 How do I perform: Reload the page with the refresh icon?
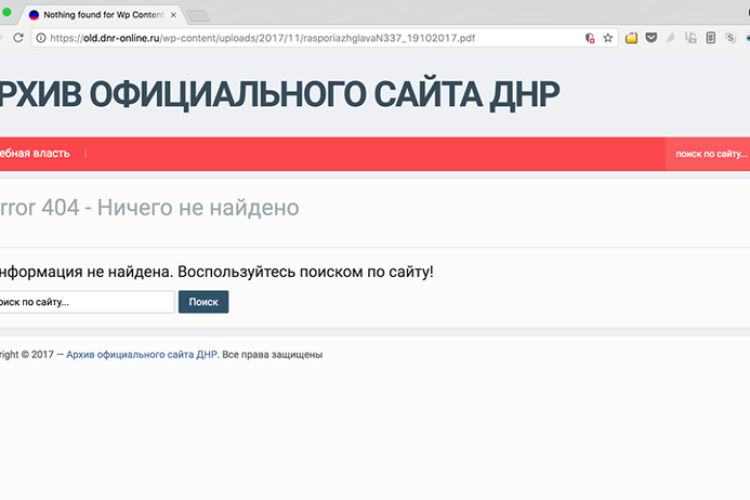point(18,38)
